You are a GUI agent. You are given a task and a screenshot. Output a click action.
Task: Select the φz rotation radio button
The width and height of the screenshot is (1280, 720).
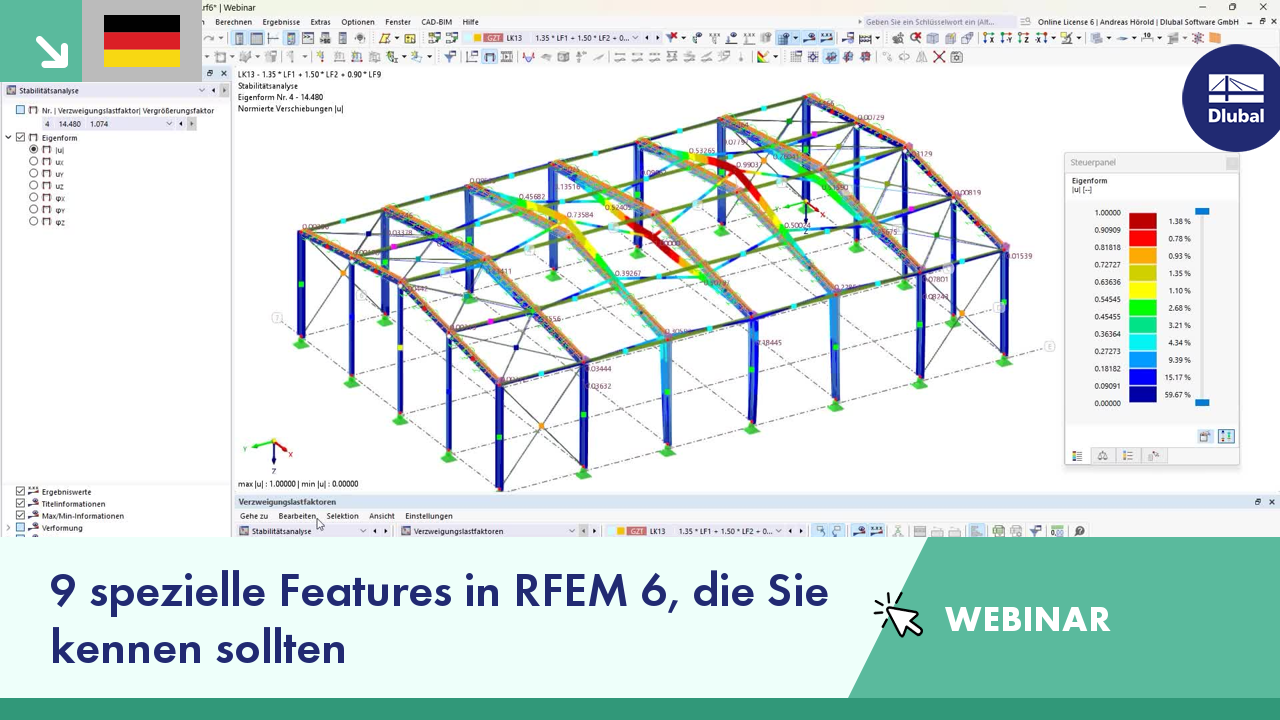point(33,221)
